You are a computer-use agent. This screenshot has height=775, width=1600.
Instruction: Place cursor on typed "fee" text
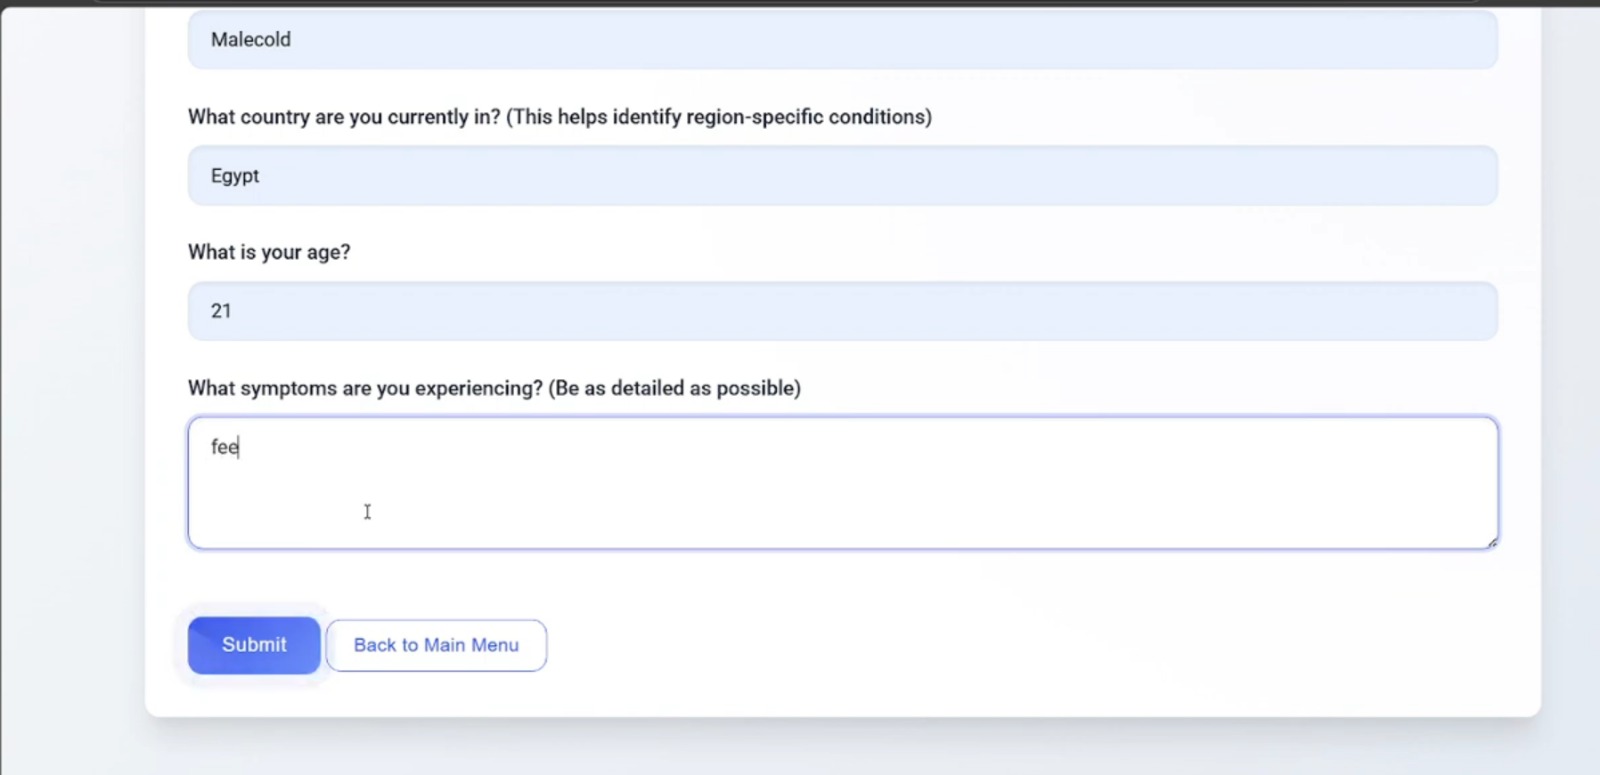(224, 447)
